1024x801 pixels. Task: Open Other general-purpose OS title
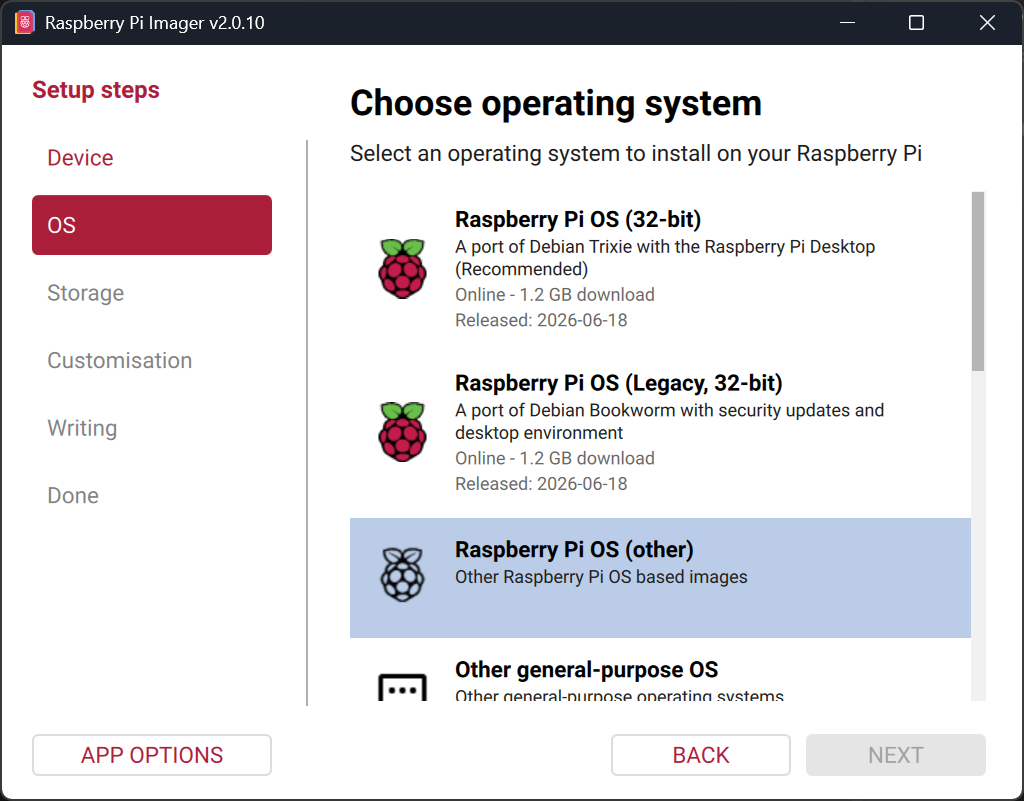(x=586, y=670)
